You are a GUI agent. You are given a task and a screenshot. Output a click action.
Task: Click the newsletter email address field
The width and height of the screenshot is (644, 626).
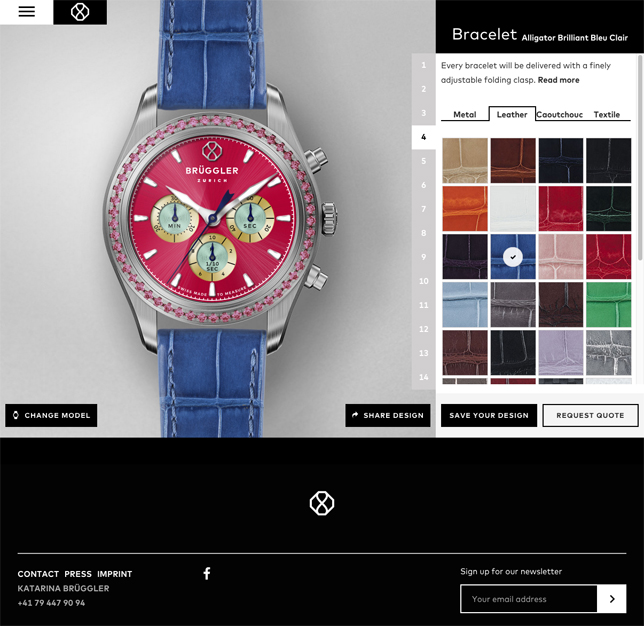click(x=529, y=599)
